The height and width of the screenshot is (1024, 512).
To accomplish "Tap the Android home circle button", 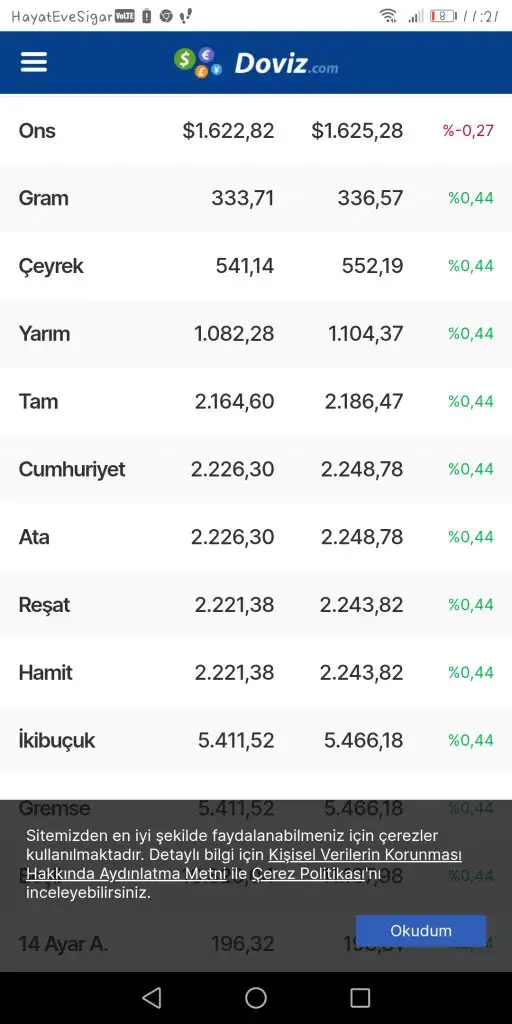I will (x=256, y=997).
